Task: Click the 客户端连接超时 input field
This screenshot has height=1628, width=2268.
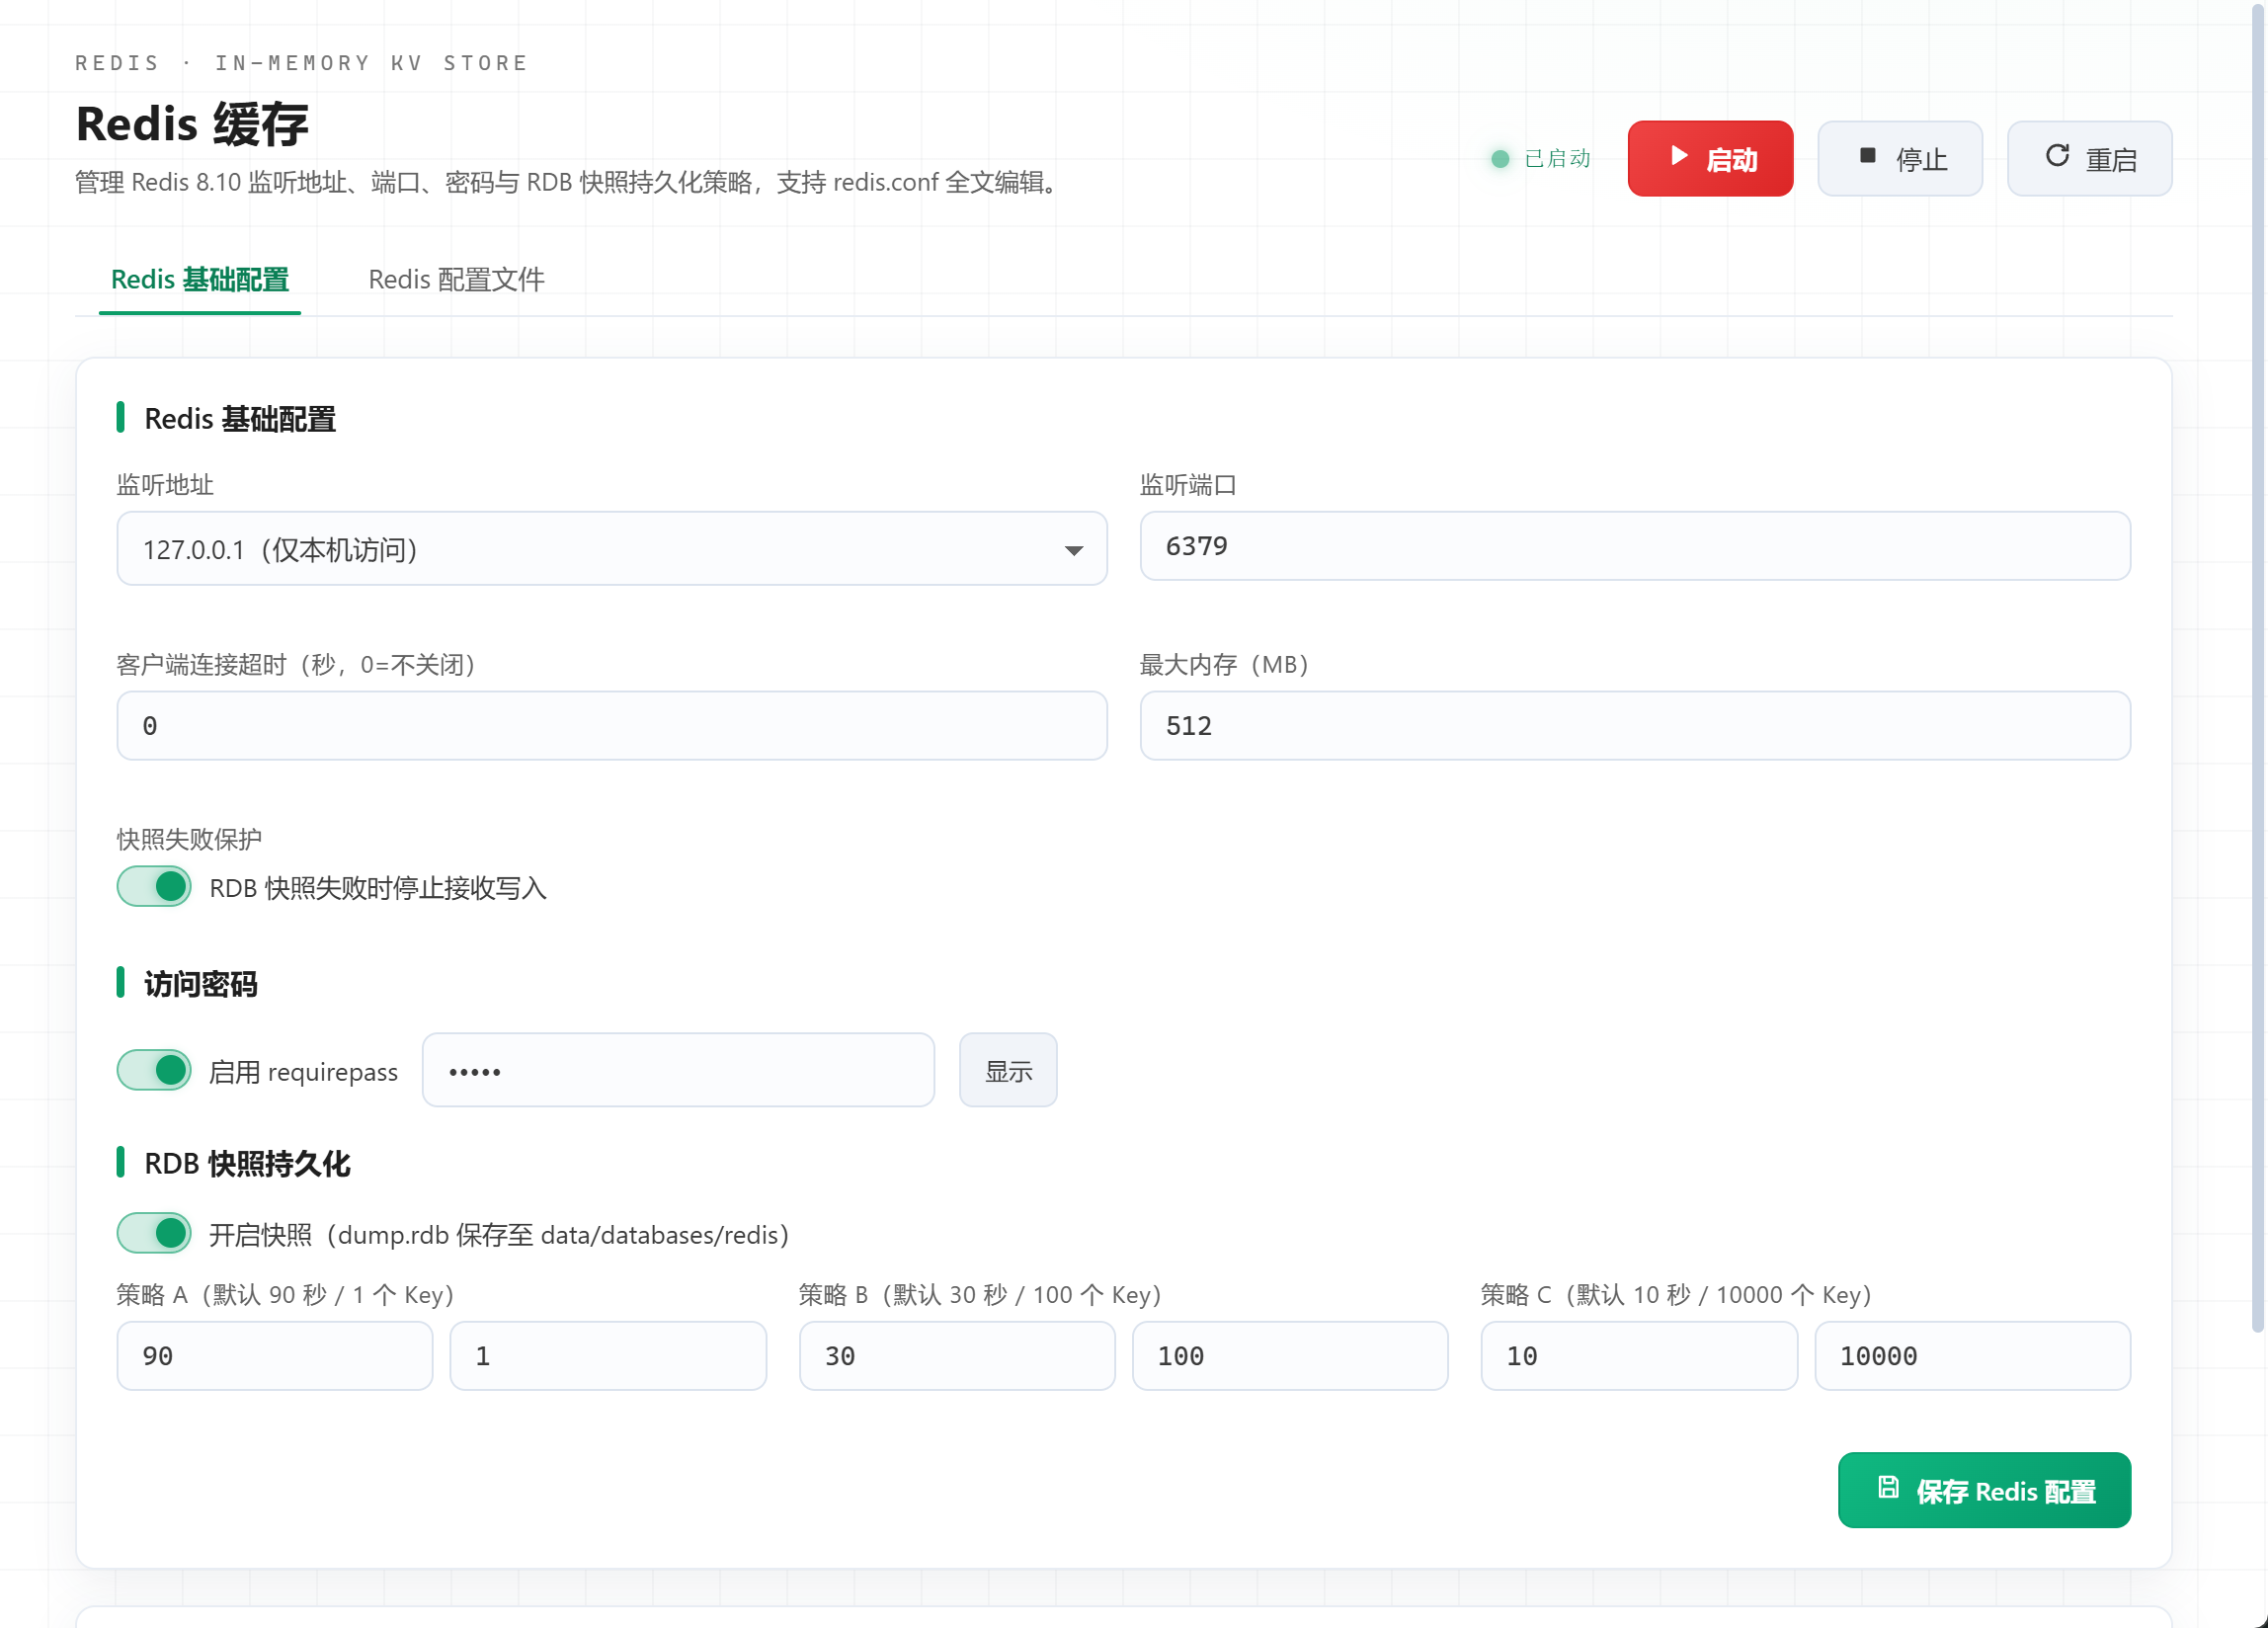Action: [612, 726]
